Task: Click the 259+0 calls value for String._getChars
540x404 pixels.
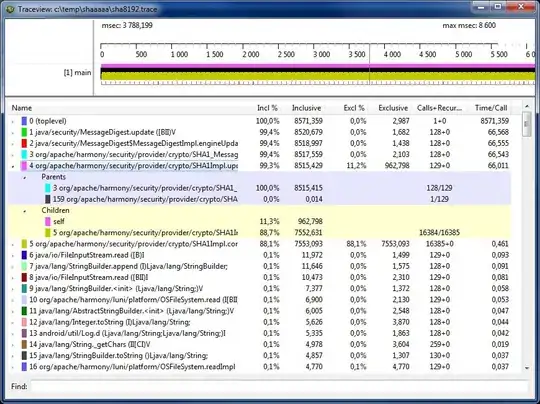Action: 439,344
